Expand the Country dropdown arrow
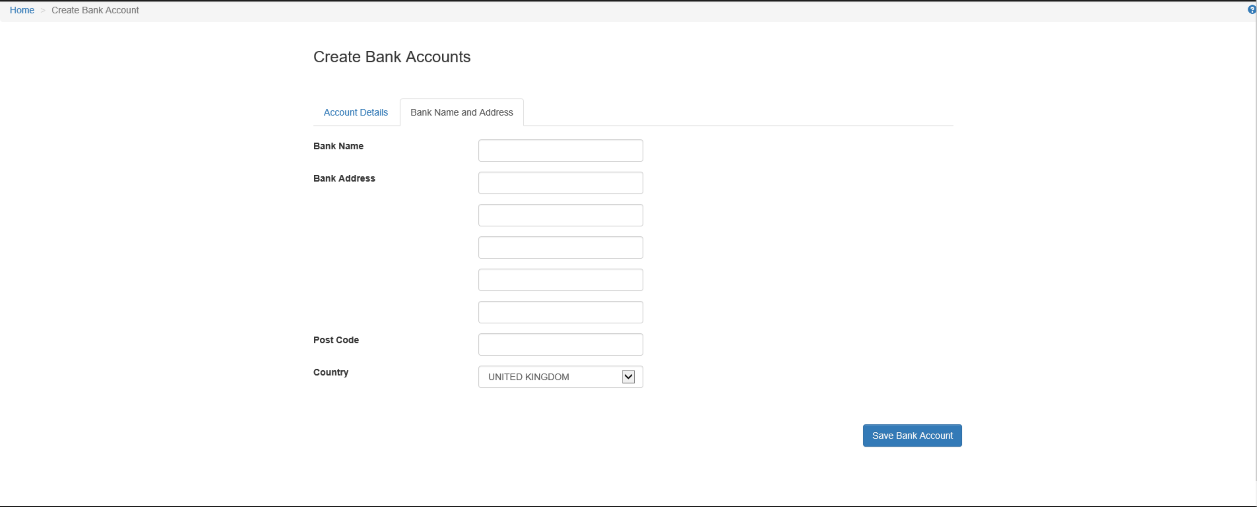The image size is (1257, 507). (629, 377)
